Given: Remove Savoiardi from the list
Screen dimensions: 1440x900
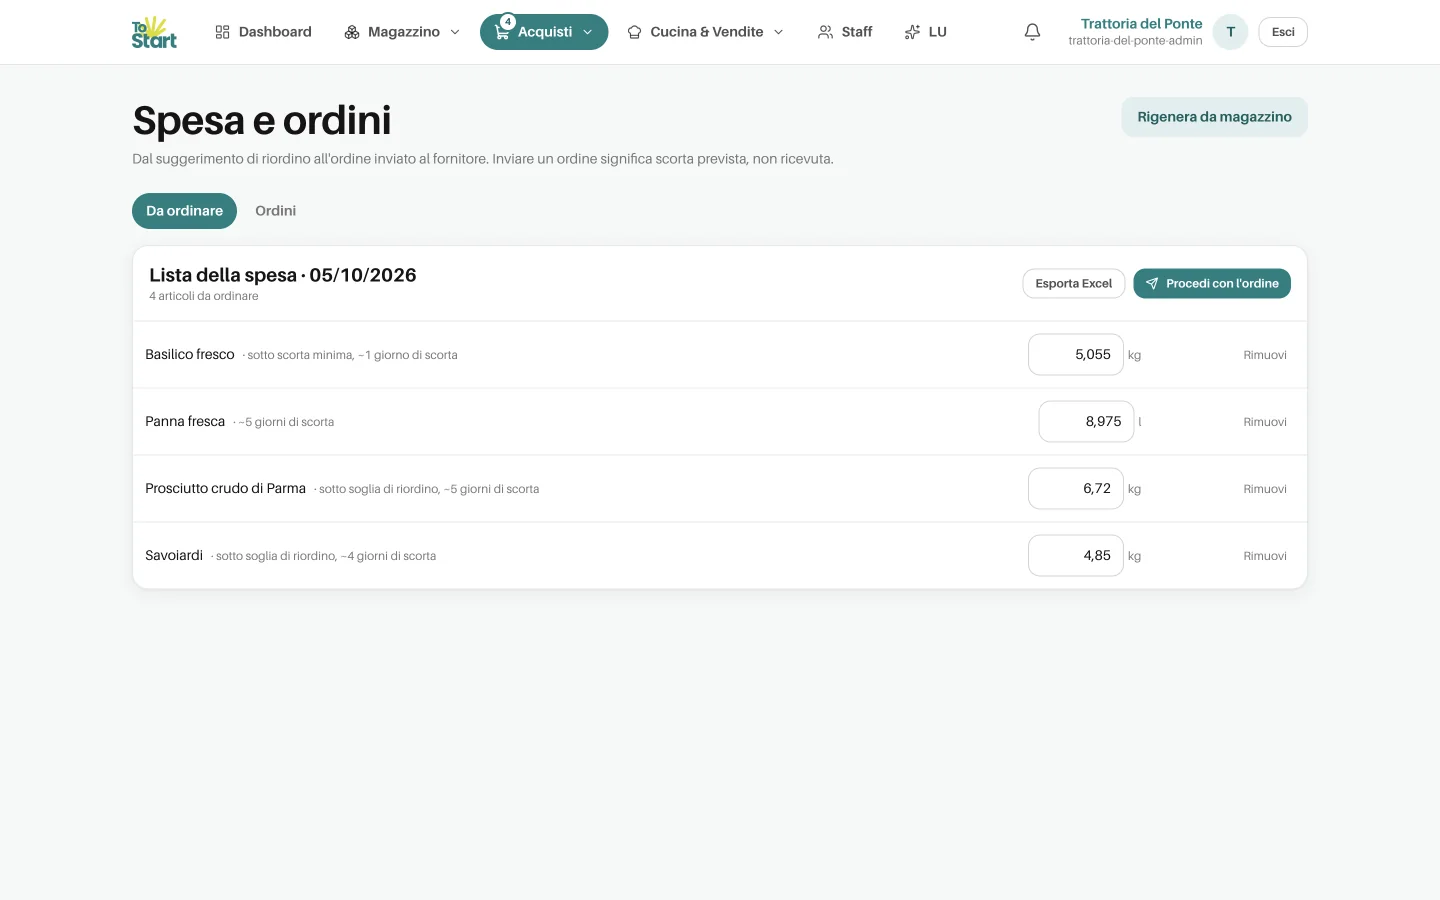Looking at the screenshot, I should 1265,556.
